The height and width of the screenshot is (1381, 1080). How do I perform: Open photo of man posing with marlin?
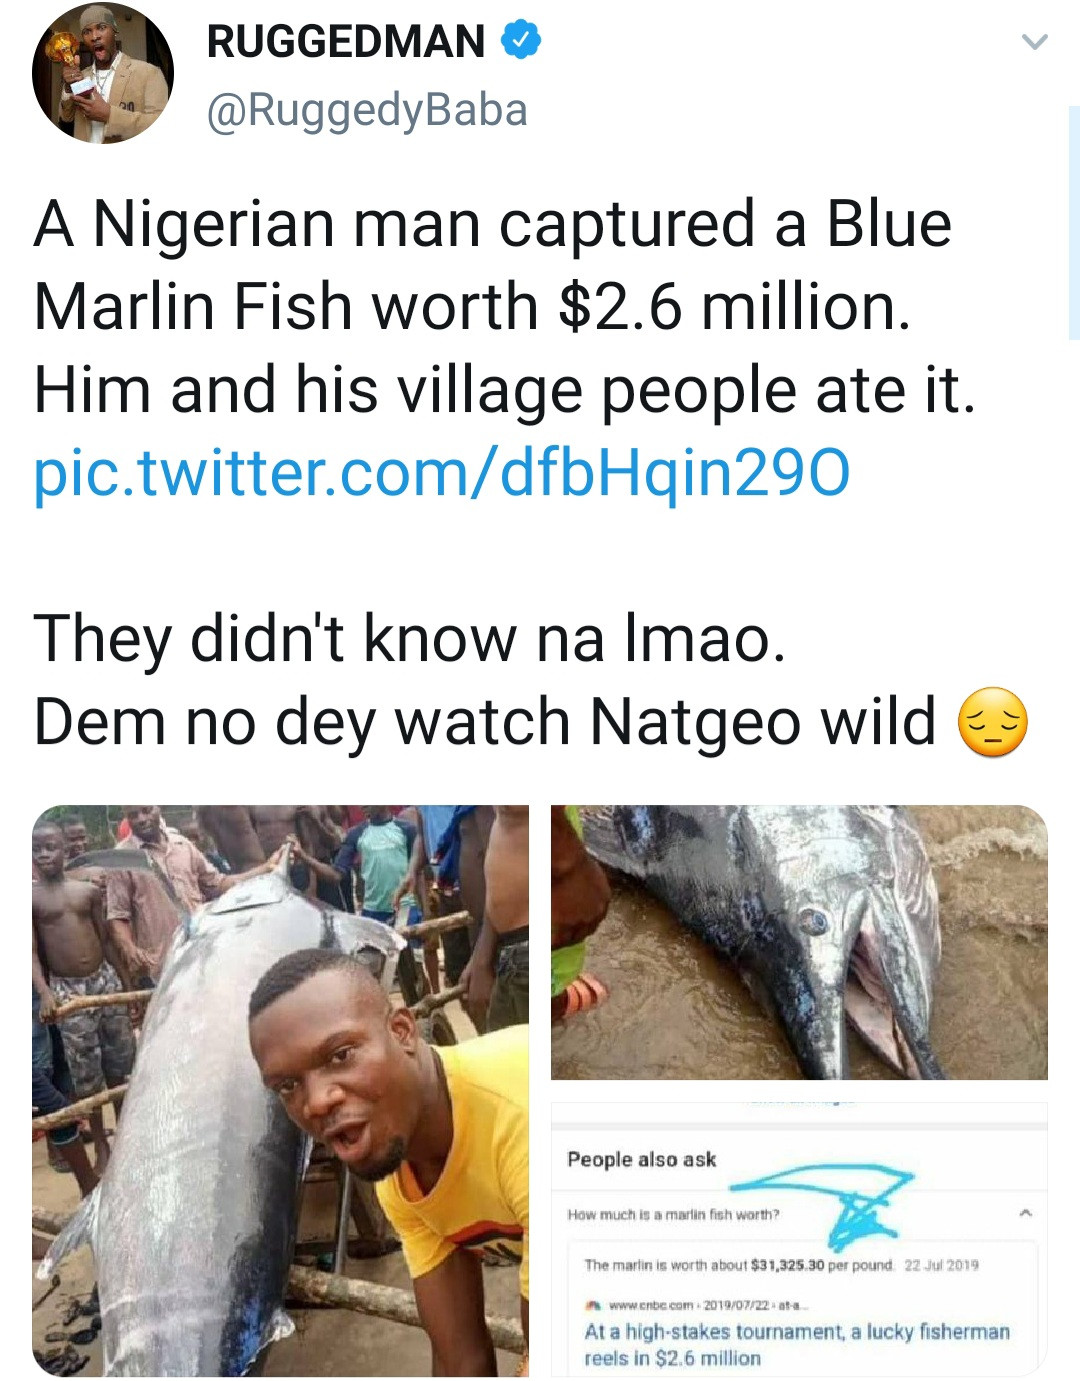coord(280,1090)
